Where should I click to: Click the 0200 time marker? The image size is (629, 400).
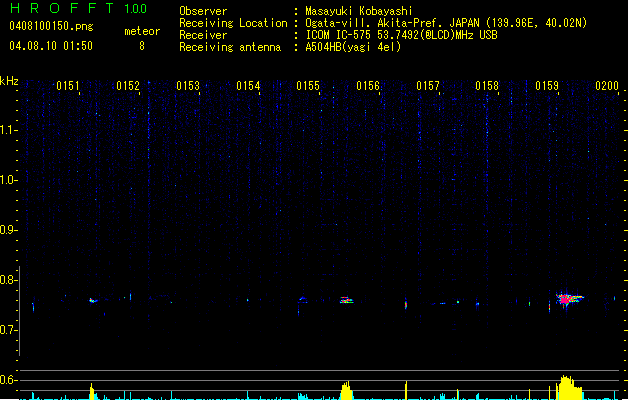tap(607, 86)
